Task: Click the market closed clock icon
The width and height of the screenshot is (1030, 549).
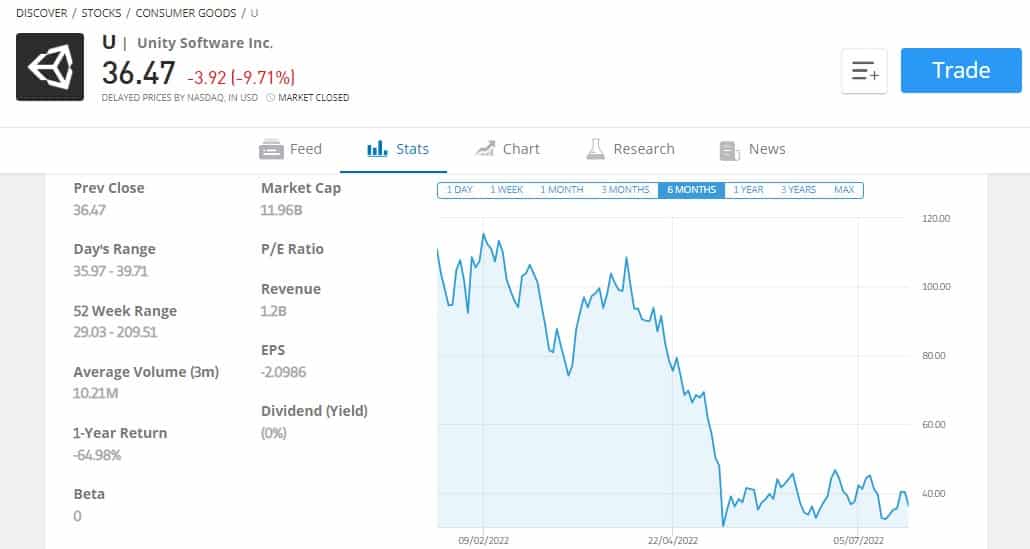Action: pyautogui.click(x=271, y=97)
